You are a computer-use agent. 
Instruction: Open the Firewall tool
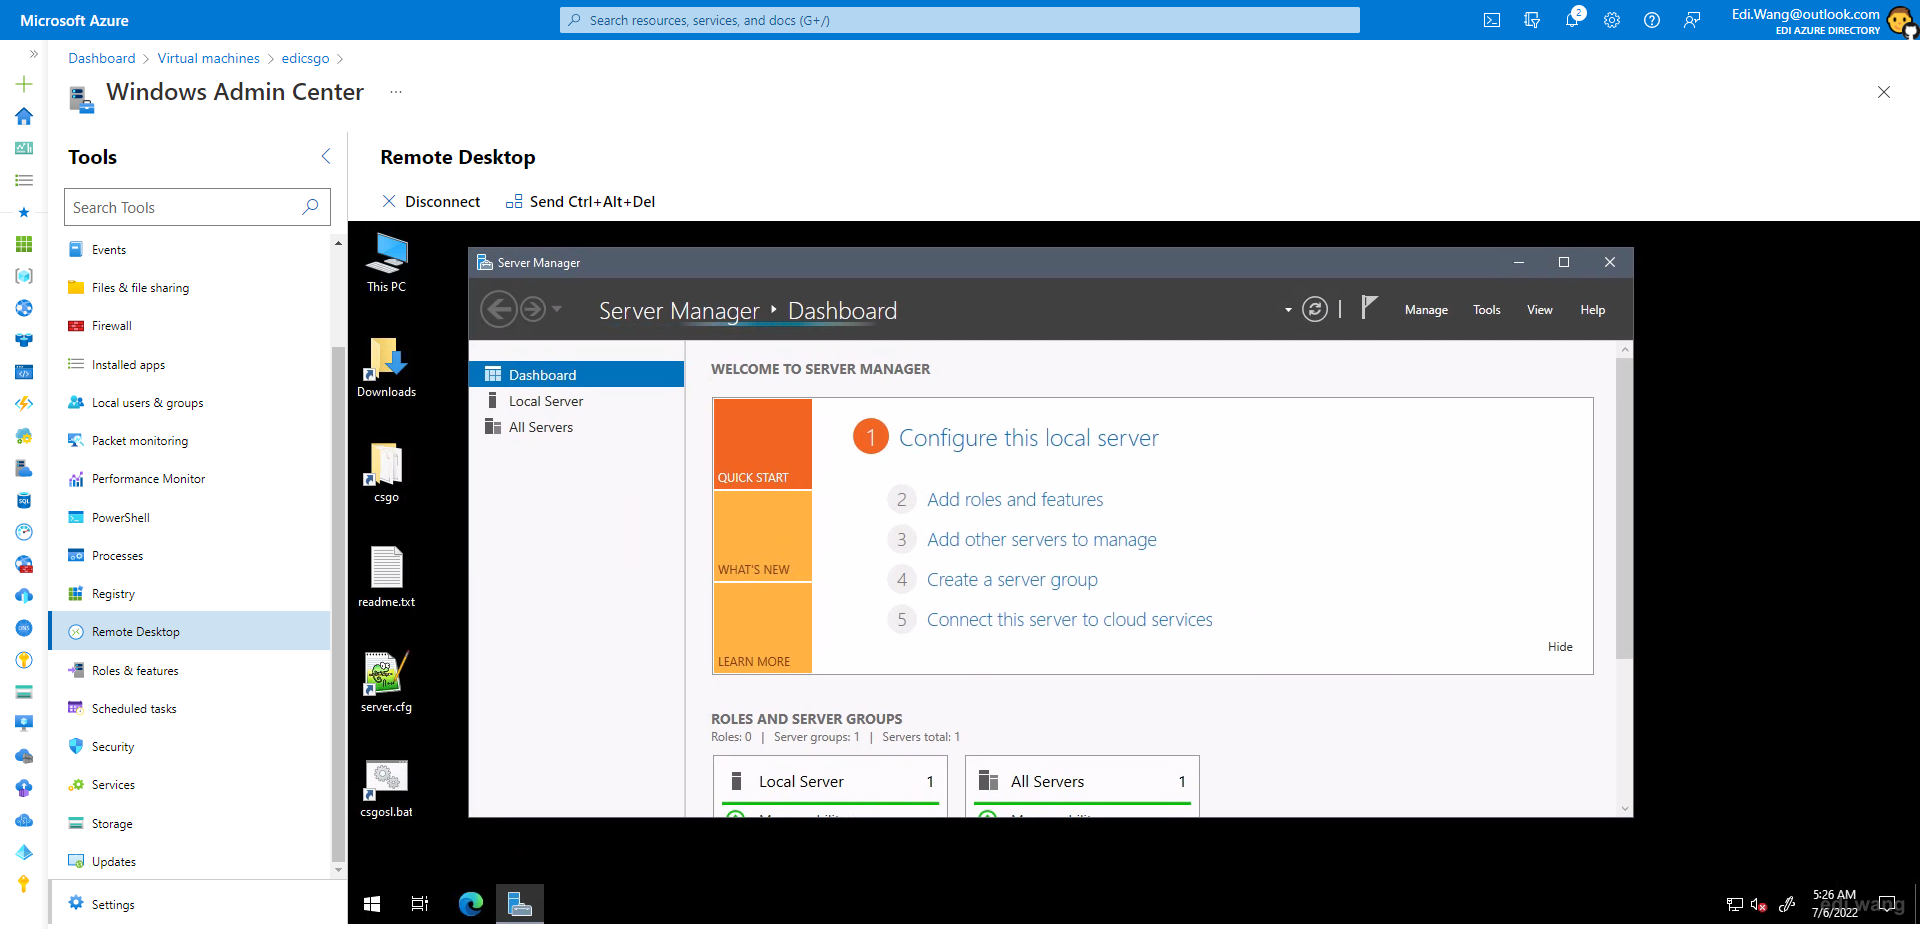[190, 326]
